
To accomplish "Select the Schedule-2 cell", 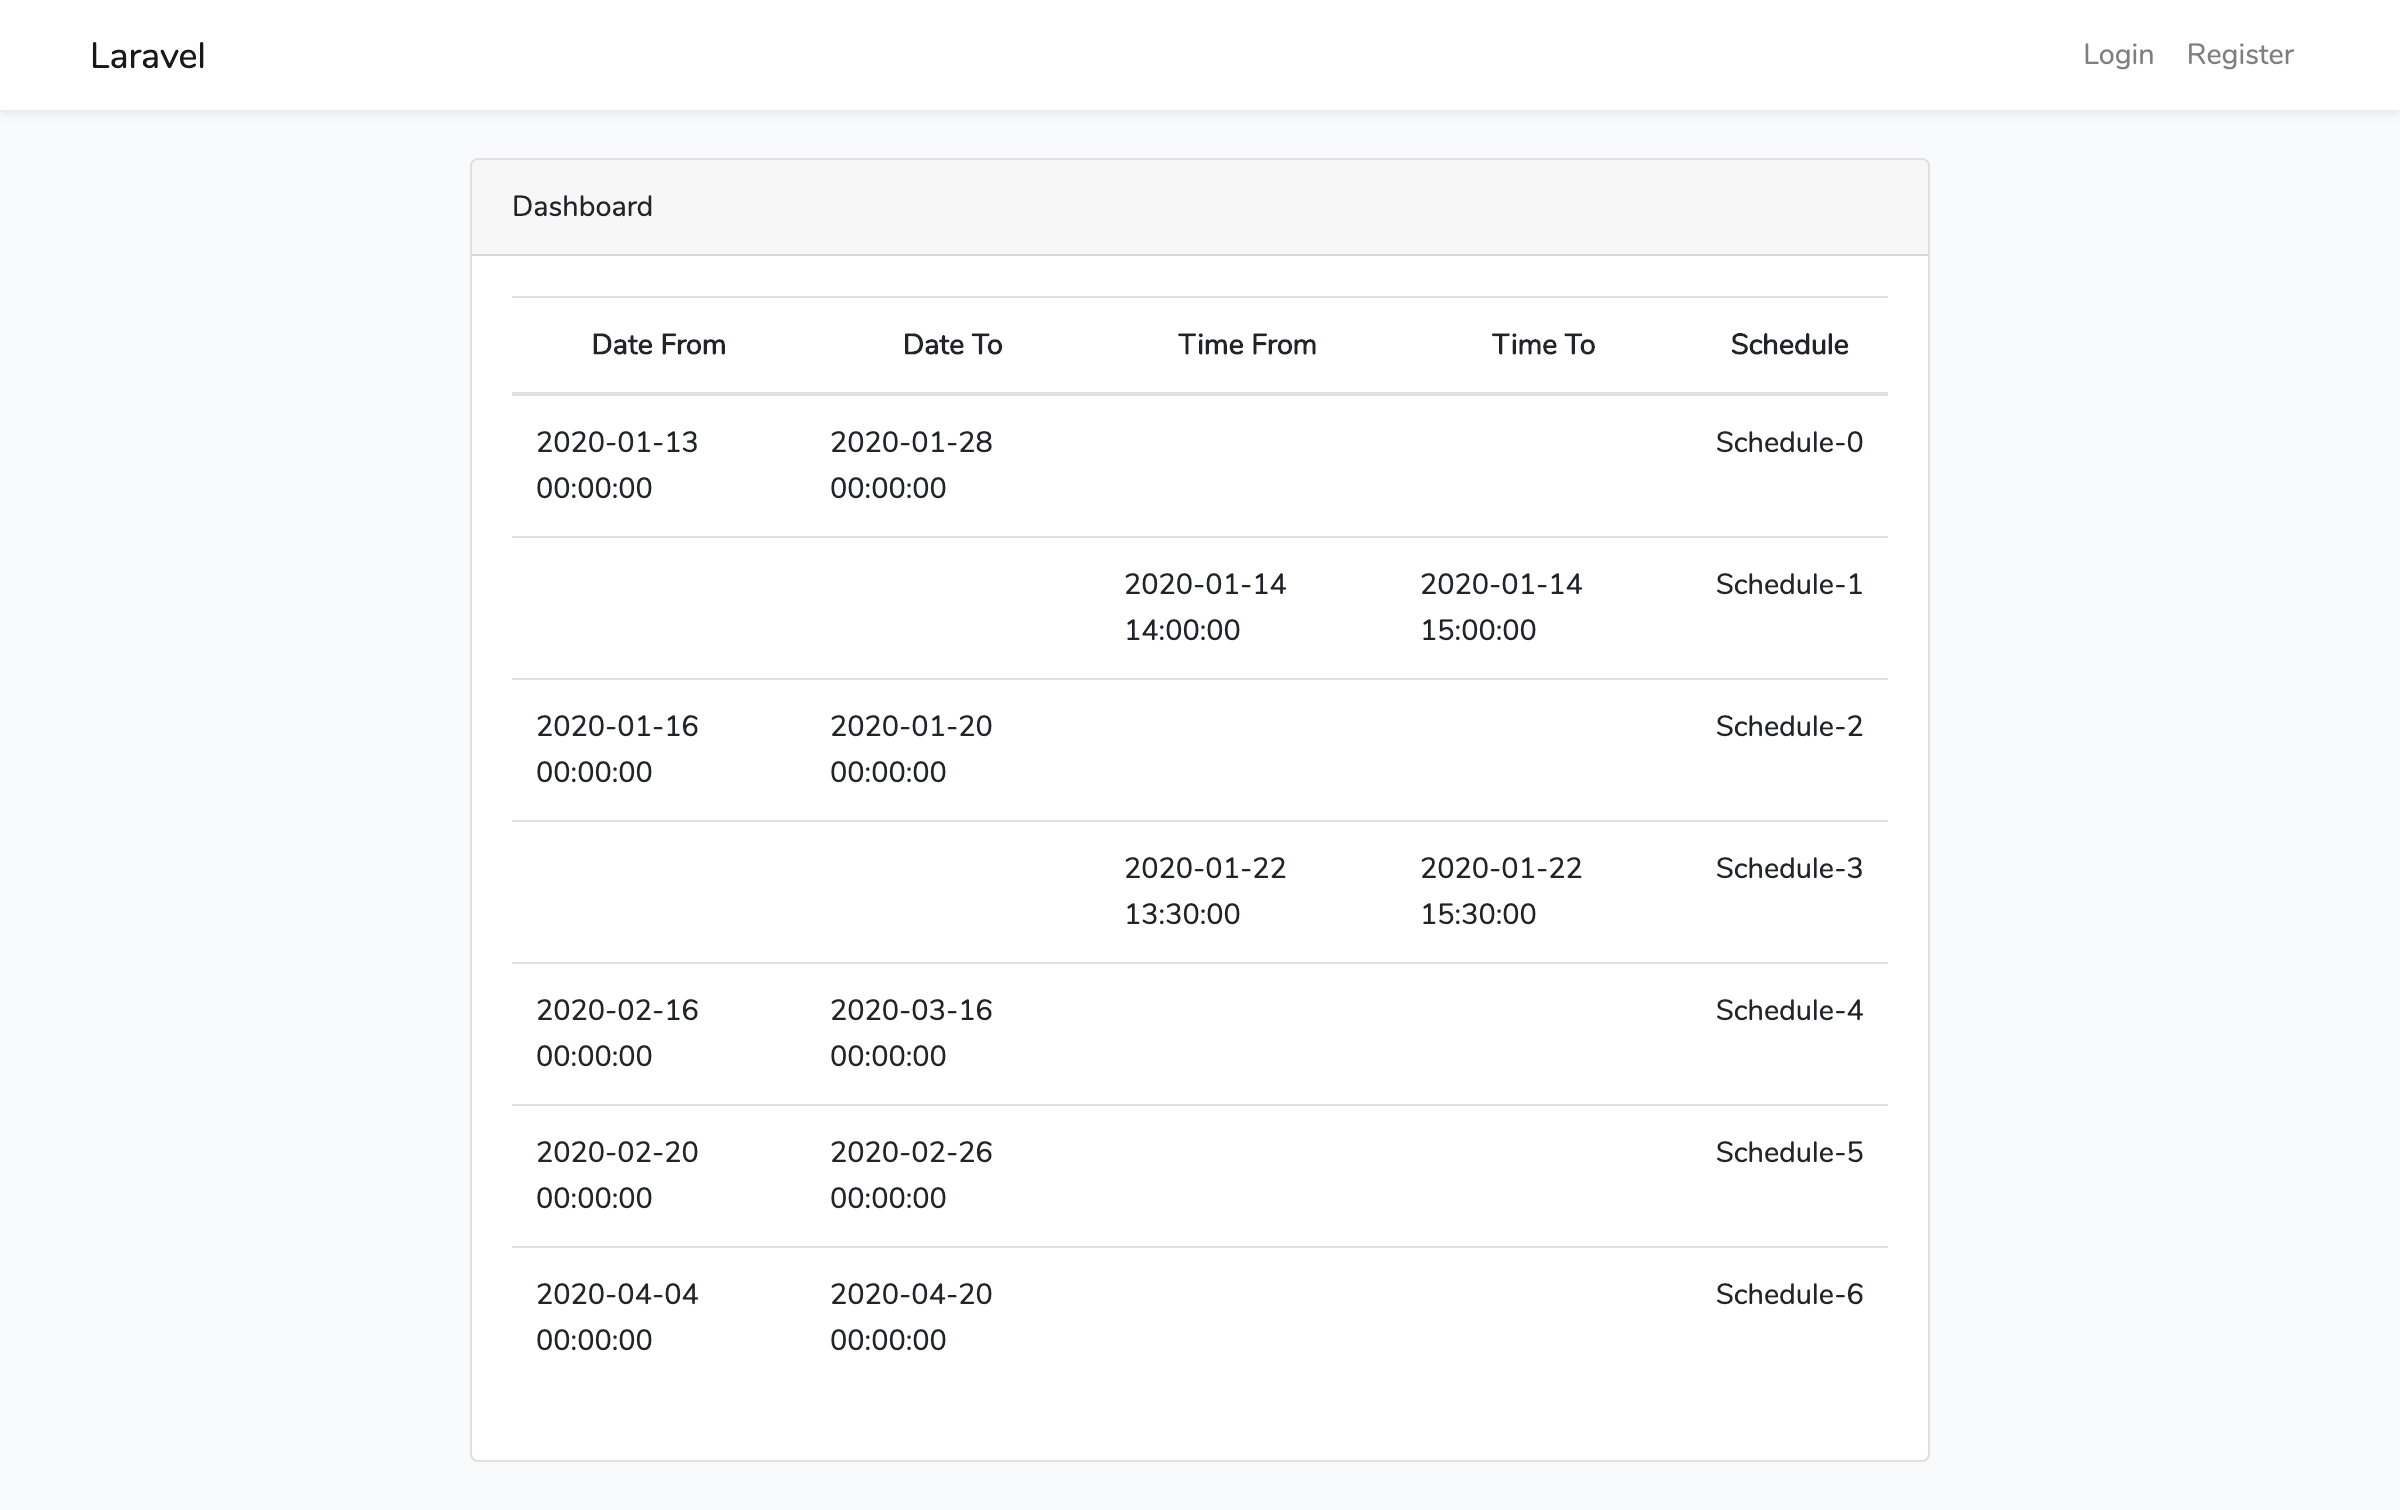I will pyautogui.click(x=1788, y=727).
